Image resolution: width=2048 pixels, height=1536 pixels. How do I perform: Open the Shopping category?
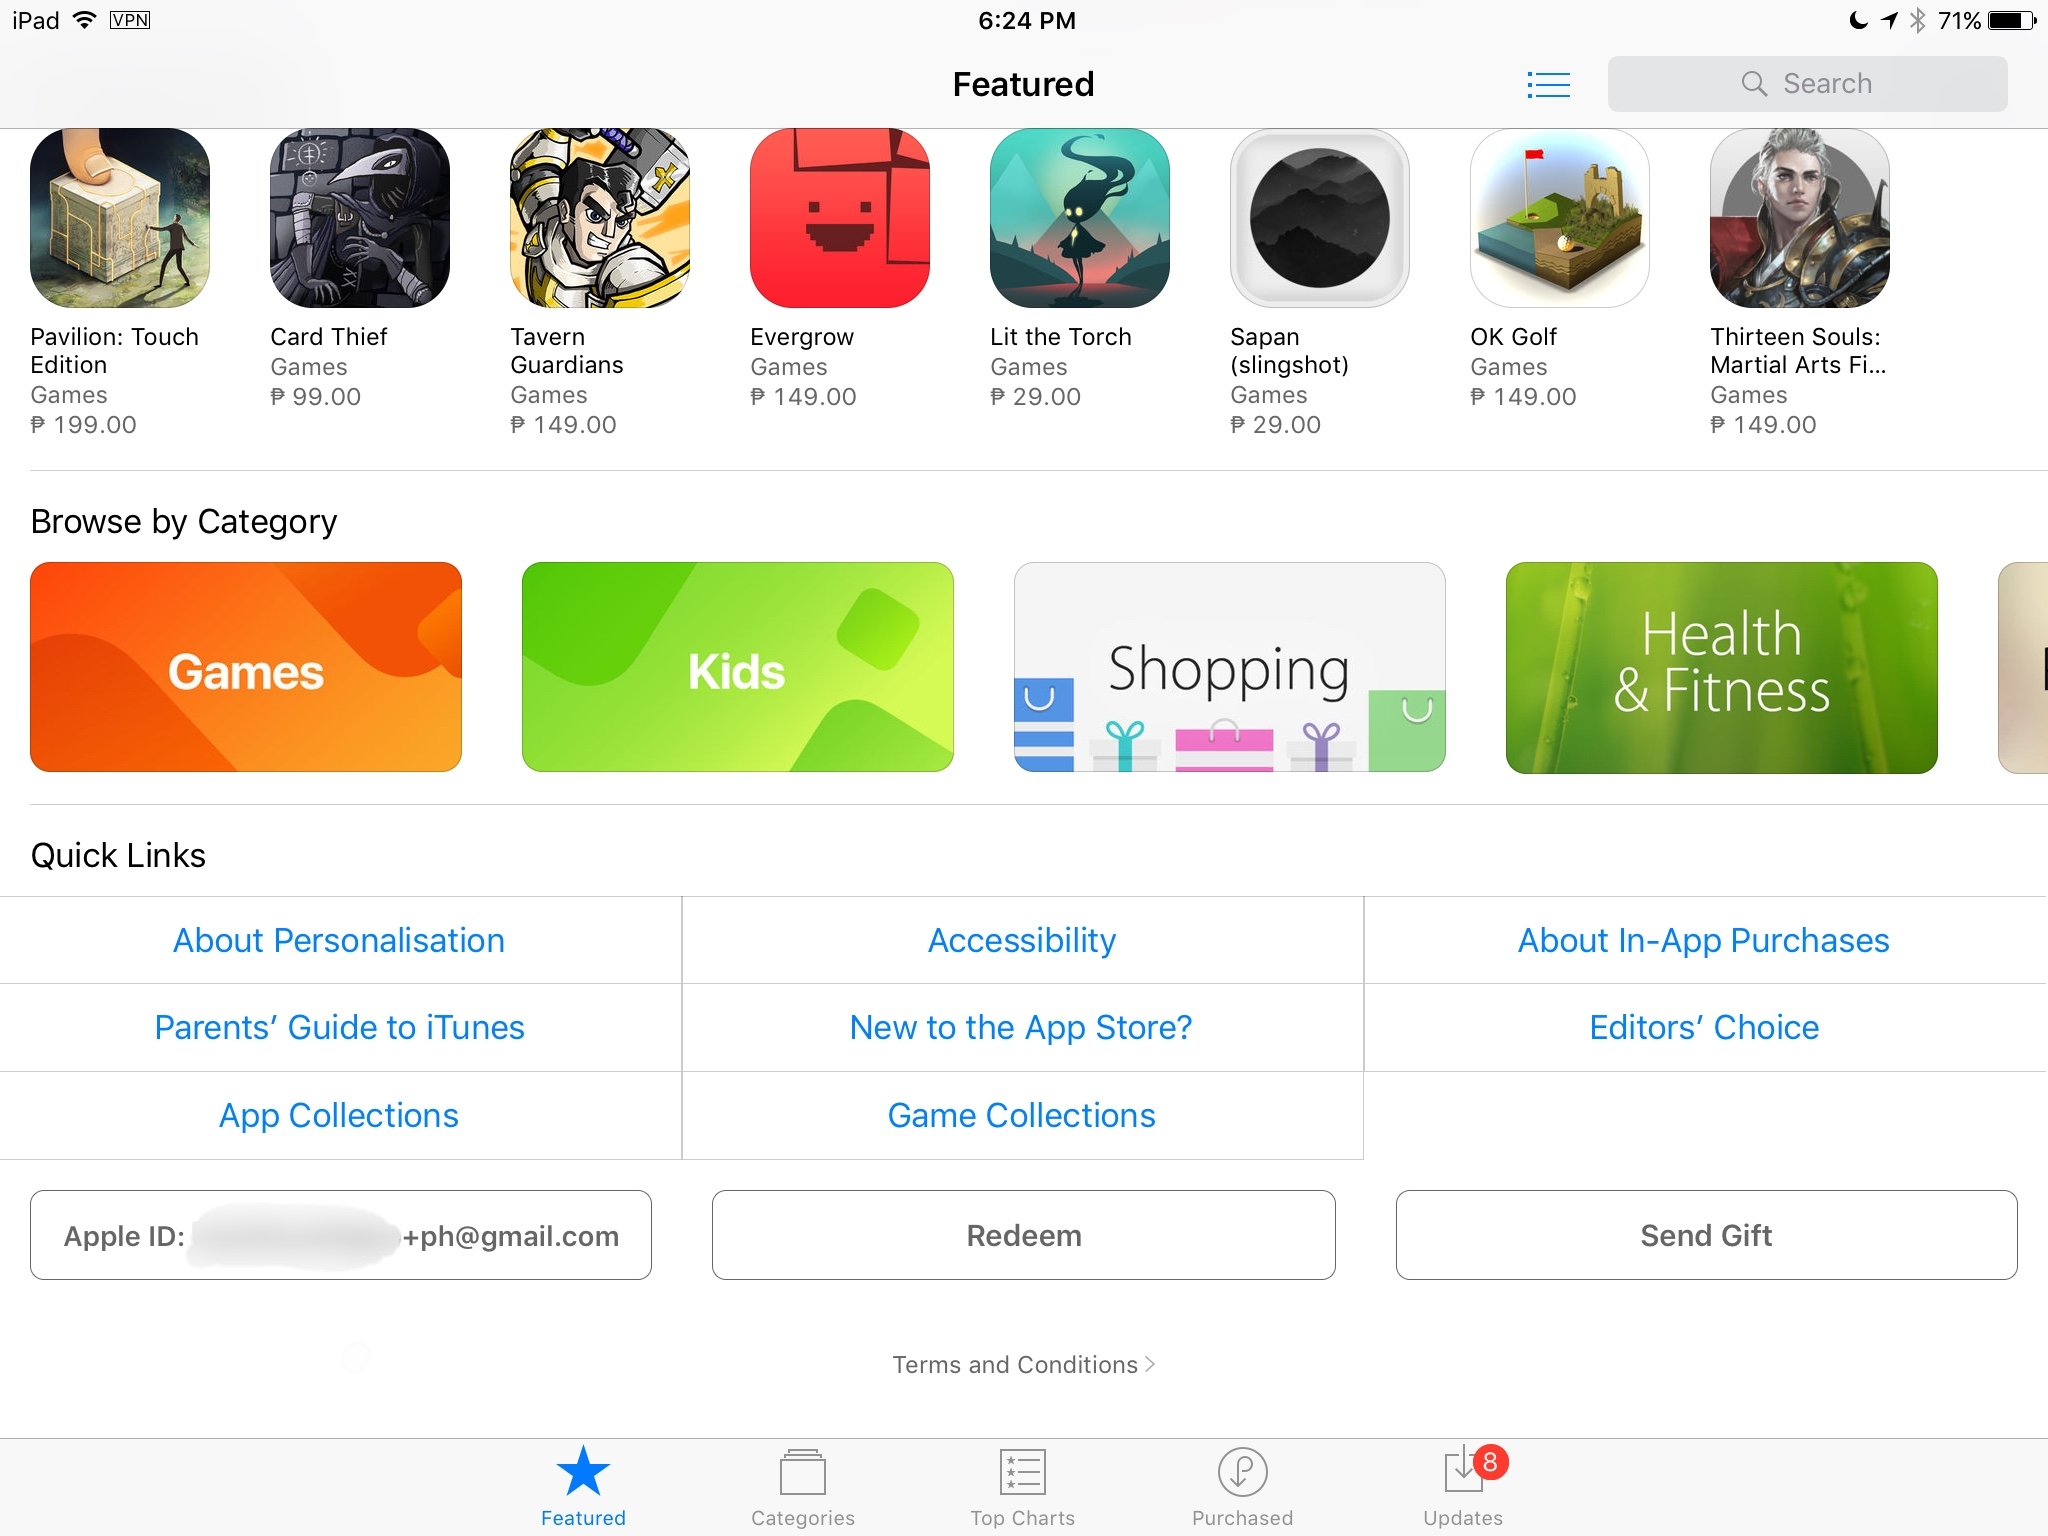click(1227, 666)
